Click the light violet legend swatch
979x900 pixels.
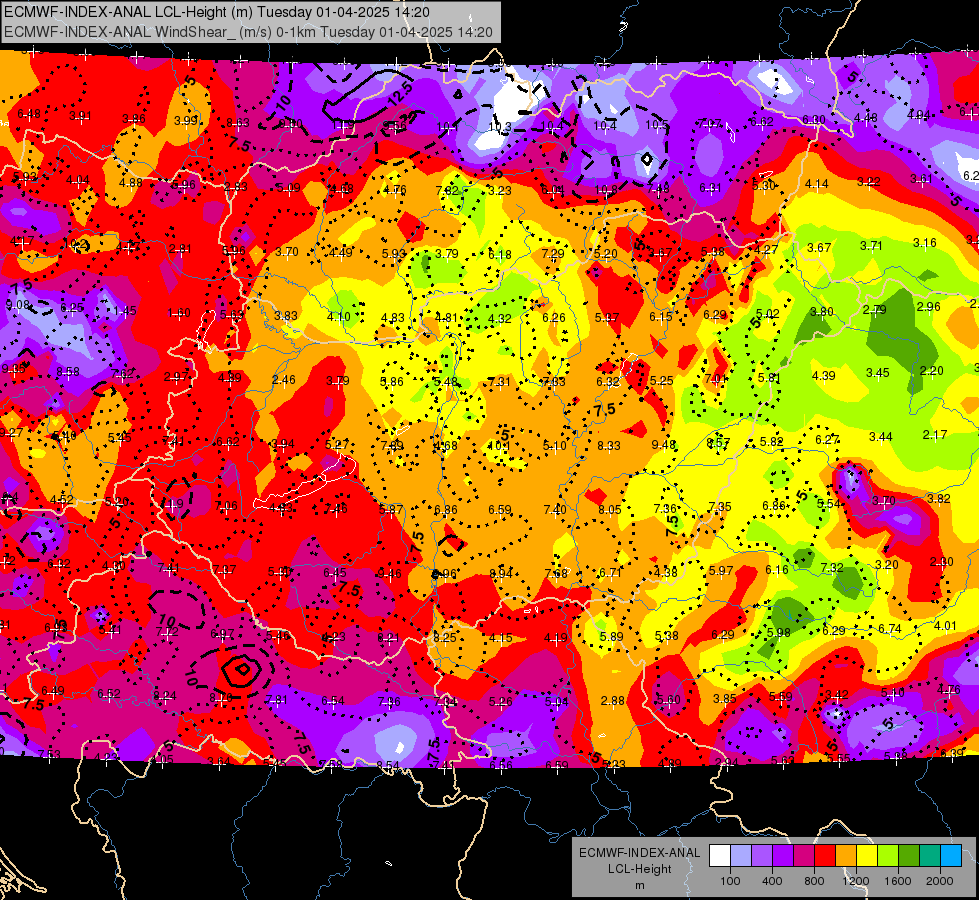click(x=762, y=856)
